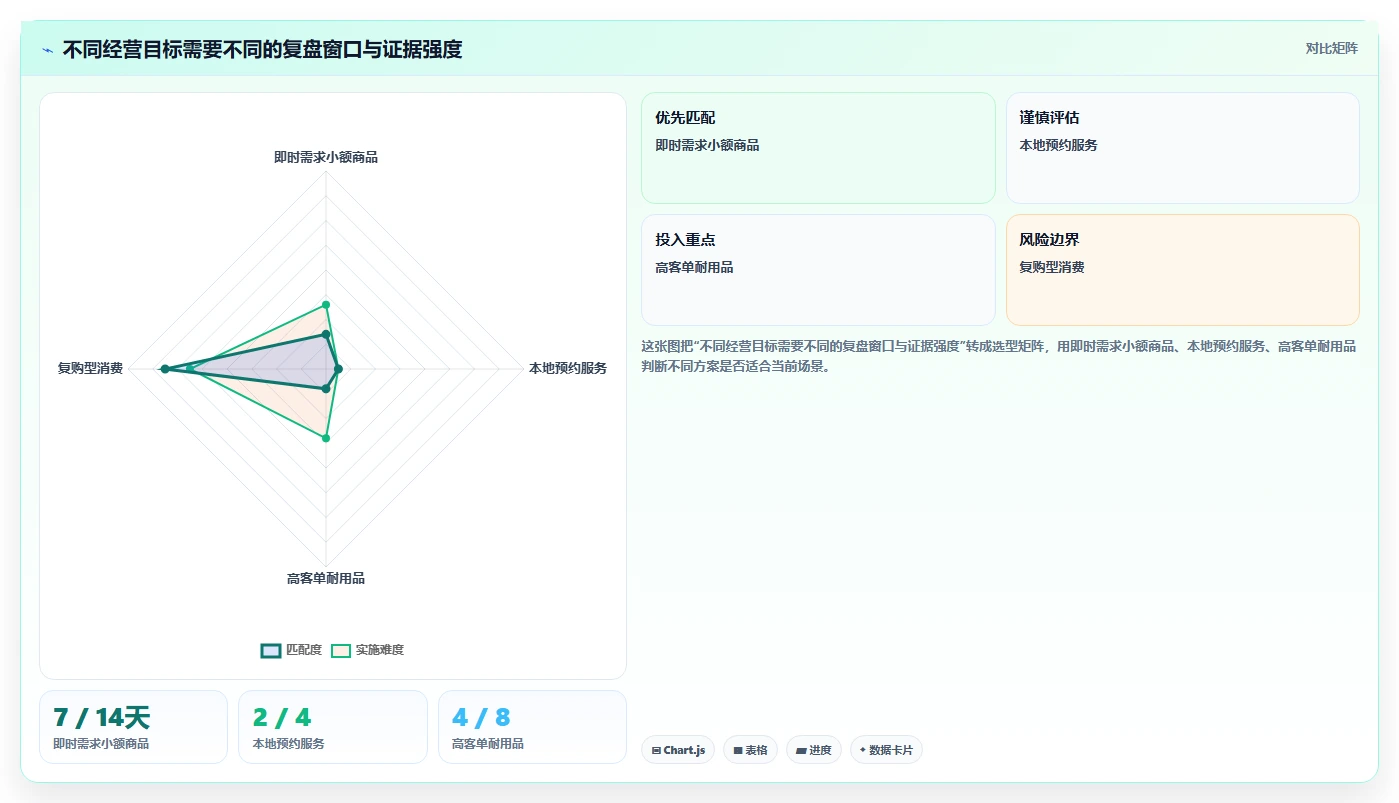The image size is (1399, 803).
Task: Click the 对比矩阵 label in header
Action: pos(1331,48)
